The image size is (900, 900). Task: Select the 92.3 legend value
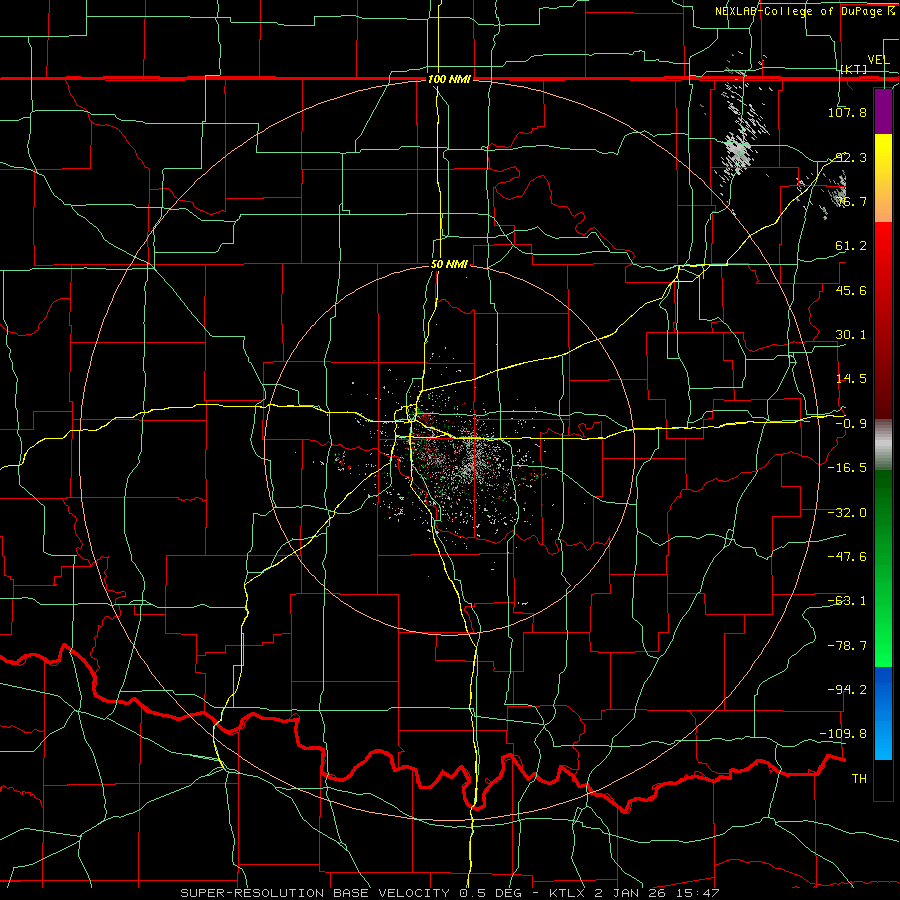[x=851, y=157]
